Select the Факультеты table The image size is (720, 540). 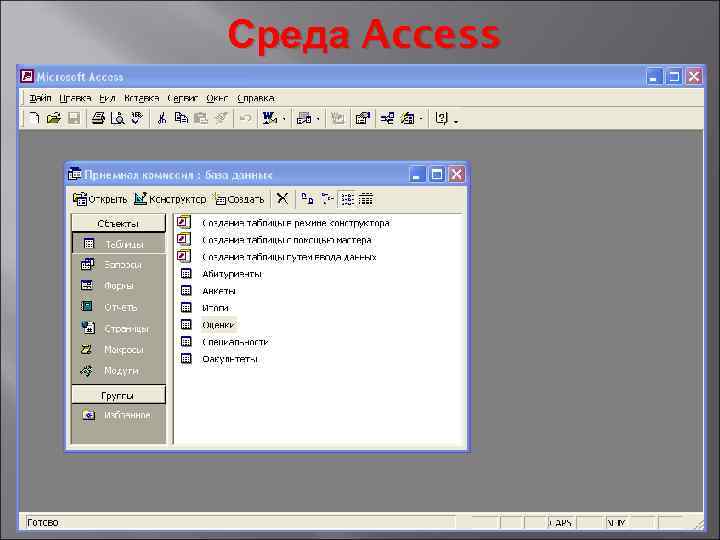point(219,359)
